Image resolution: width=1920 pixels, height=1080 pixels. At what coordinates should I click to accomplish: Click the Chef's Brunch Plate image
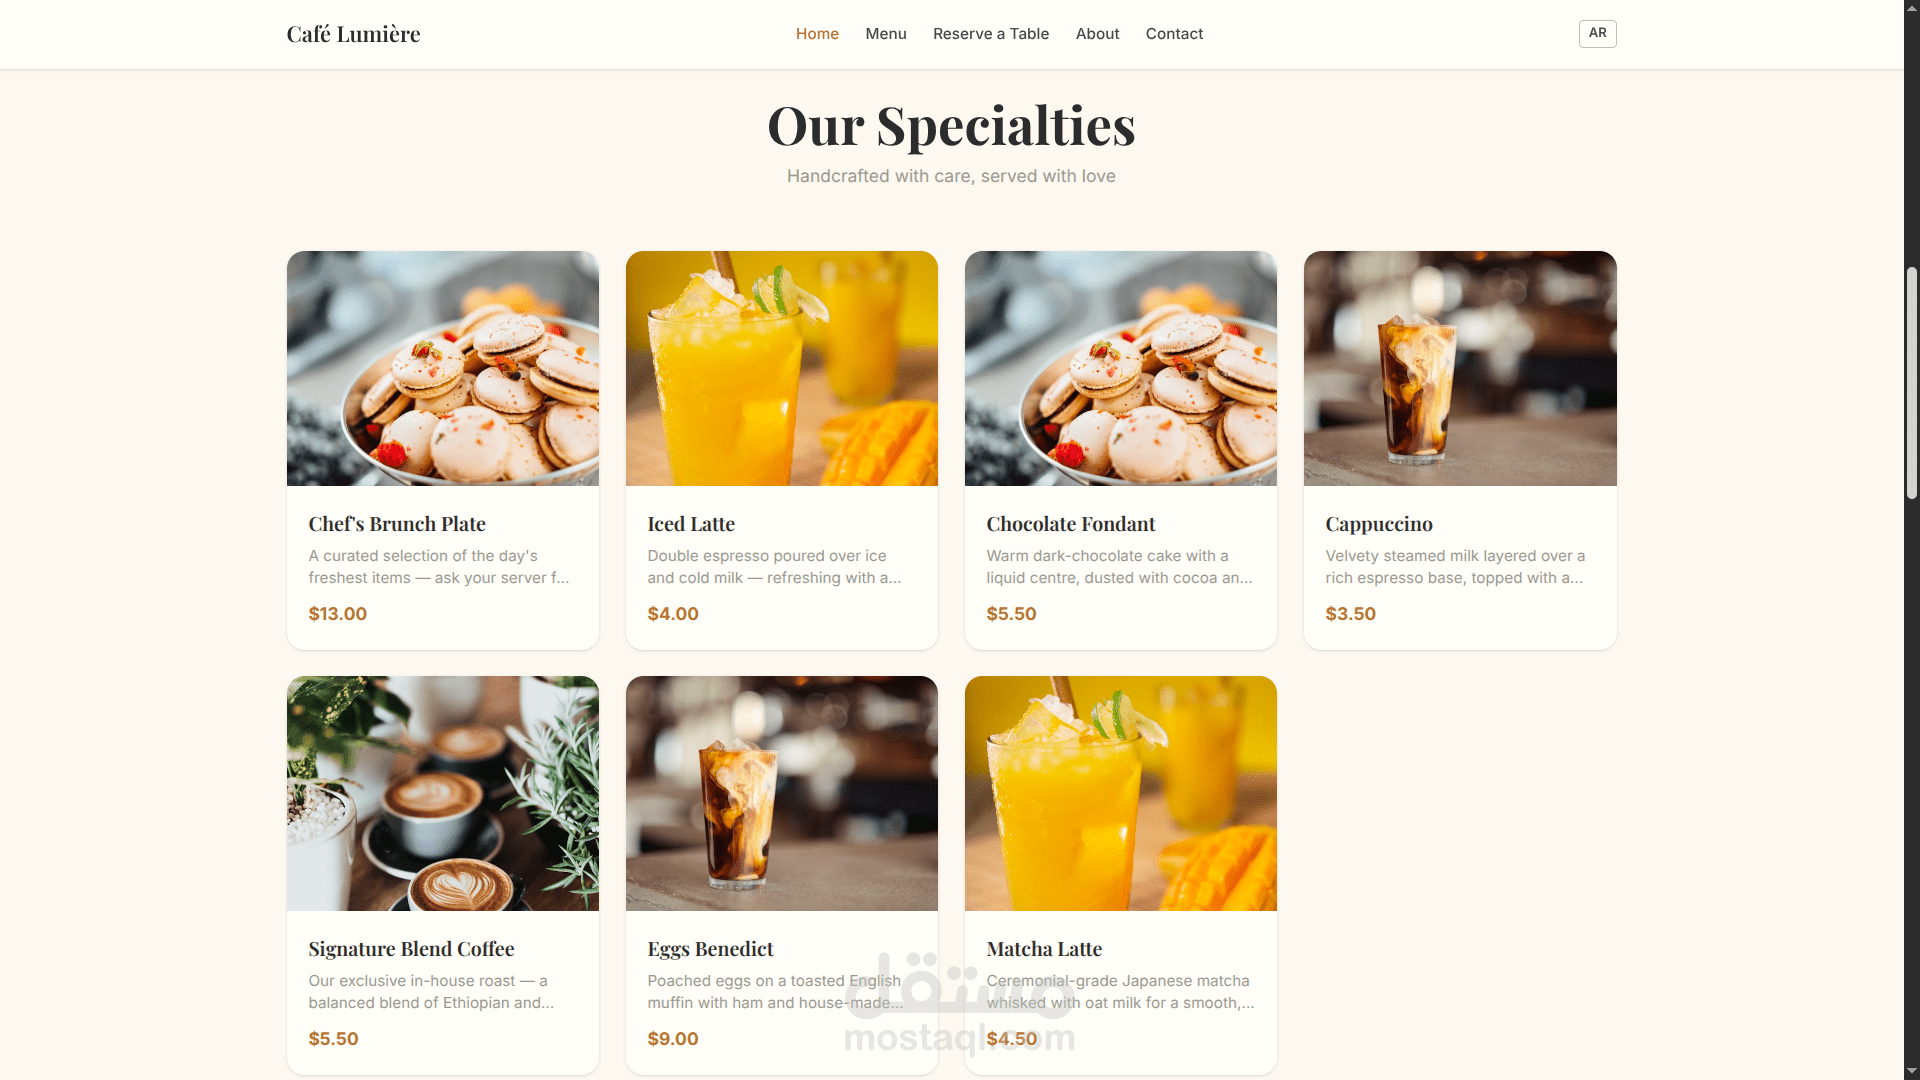(x=443, y=368)
